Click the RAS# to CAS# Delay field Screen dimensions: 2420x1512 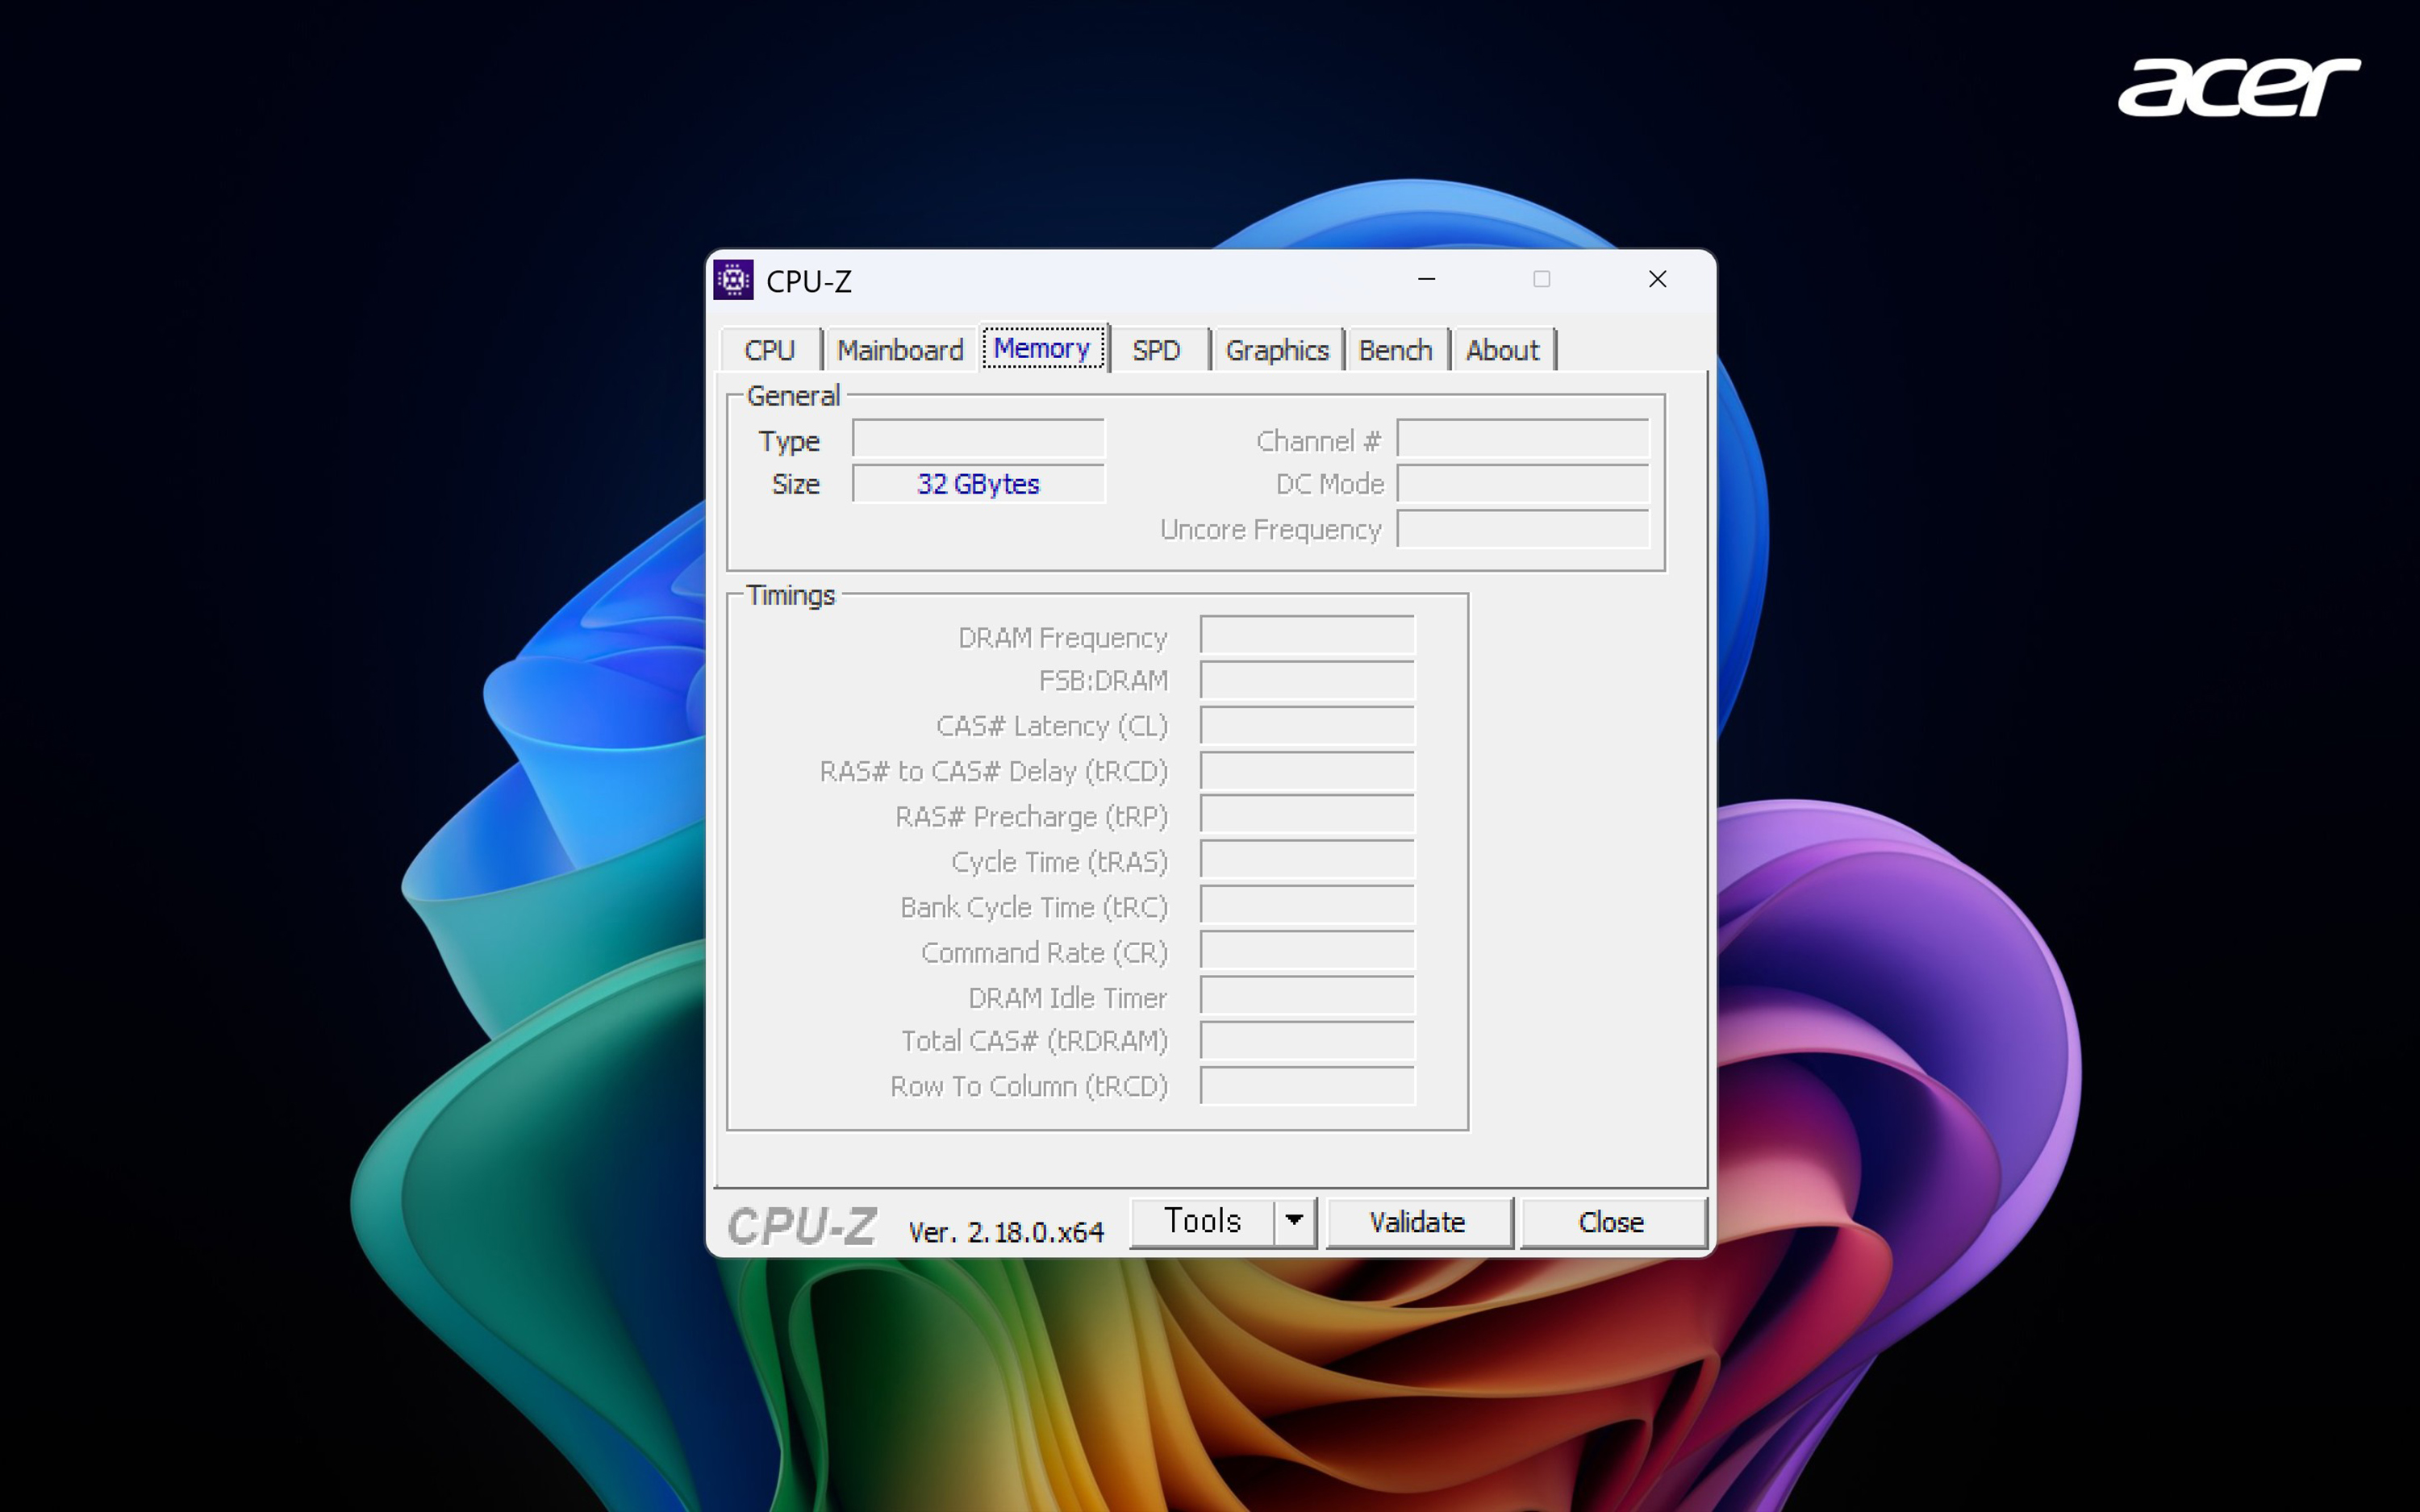pyautogui.click(x=1307, y=771)
